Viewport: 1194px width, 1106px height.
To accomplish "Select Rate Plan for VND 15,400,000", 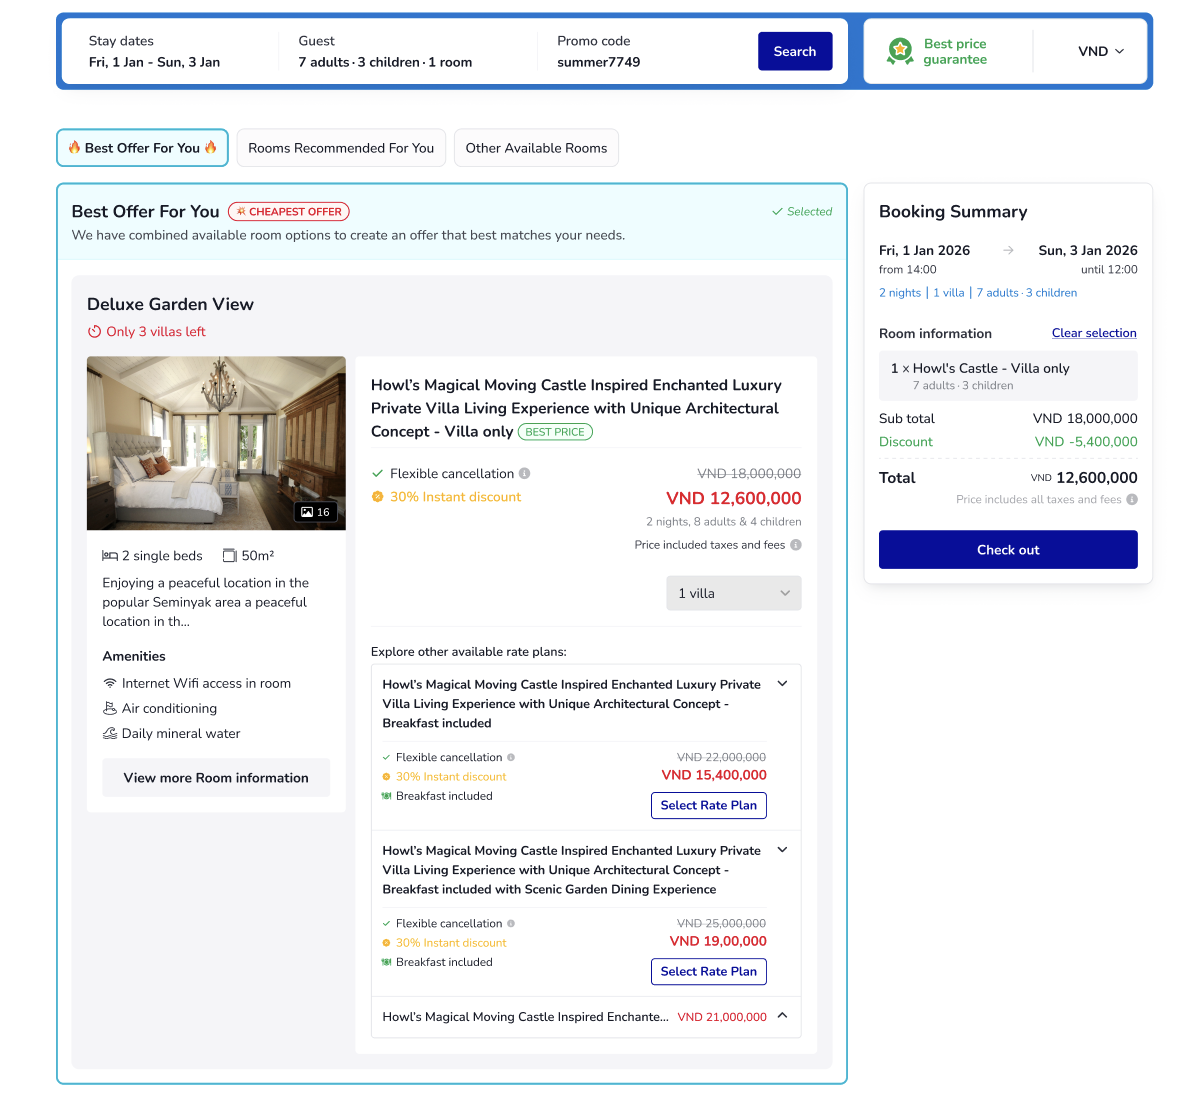I will (x=708, y=806).
